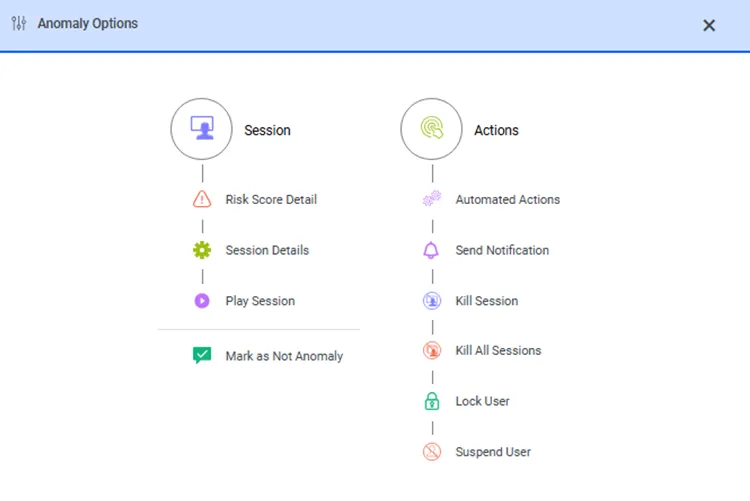Screen dimensions: 750x501
Task: Click the green checkmark Mark as Not Anomaly icon
Action: point(202,356)
